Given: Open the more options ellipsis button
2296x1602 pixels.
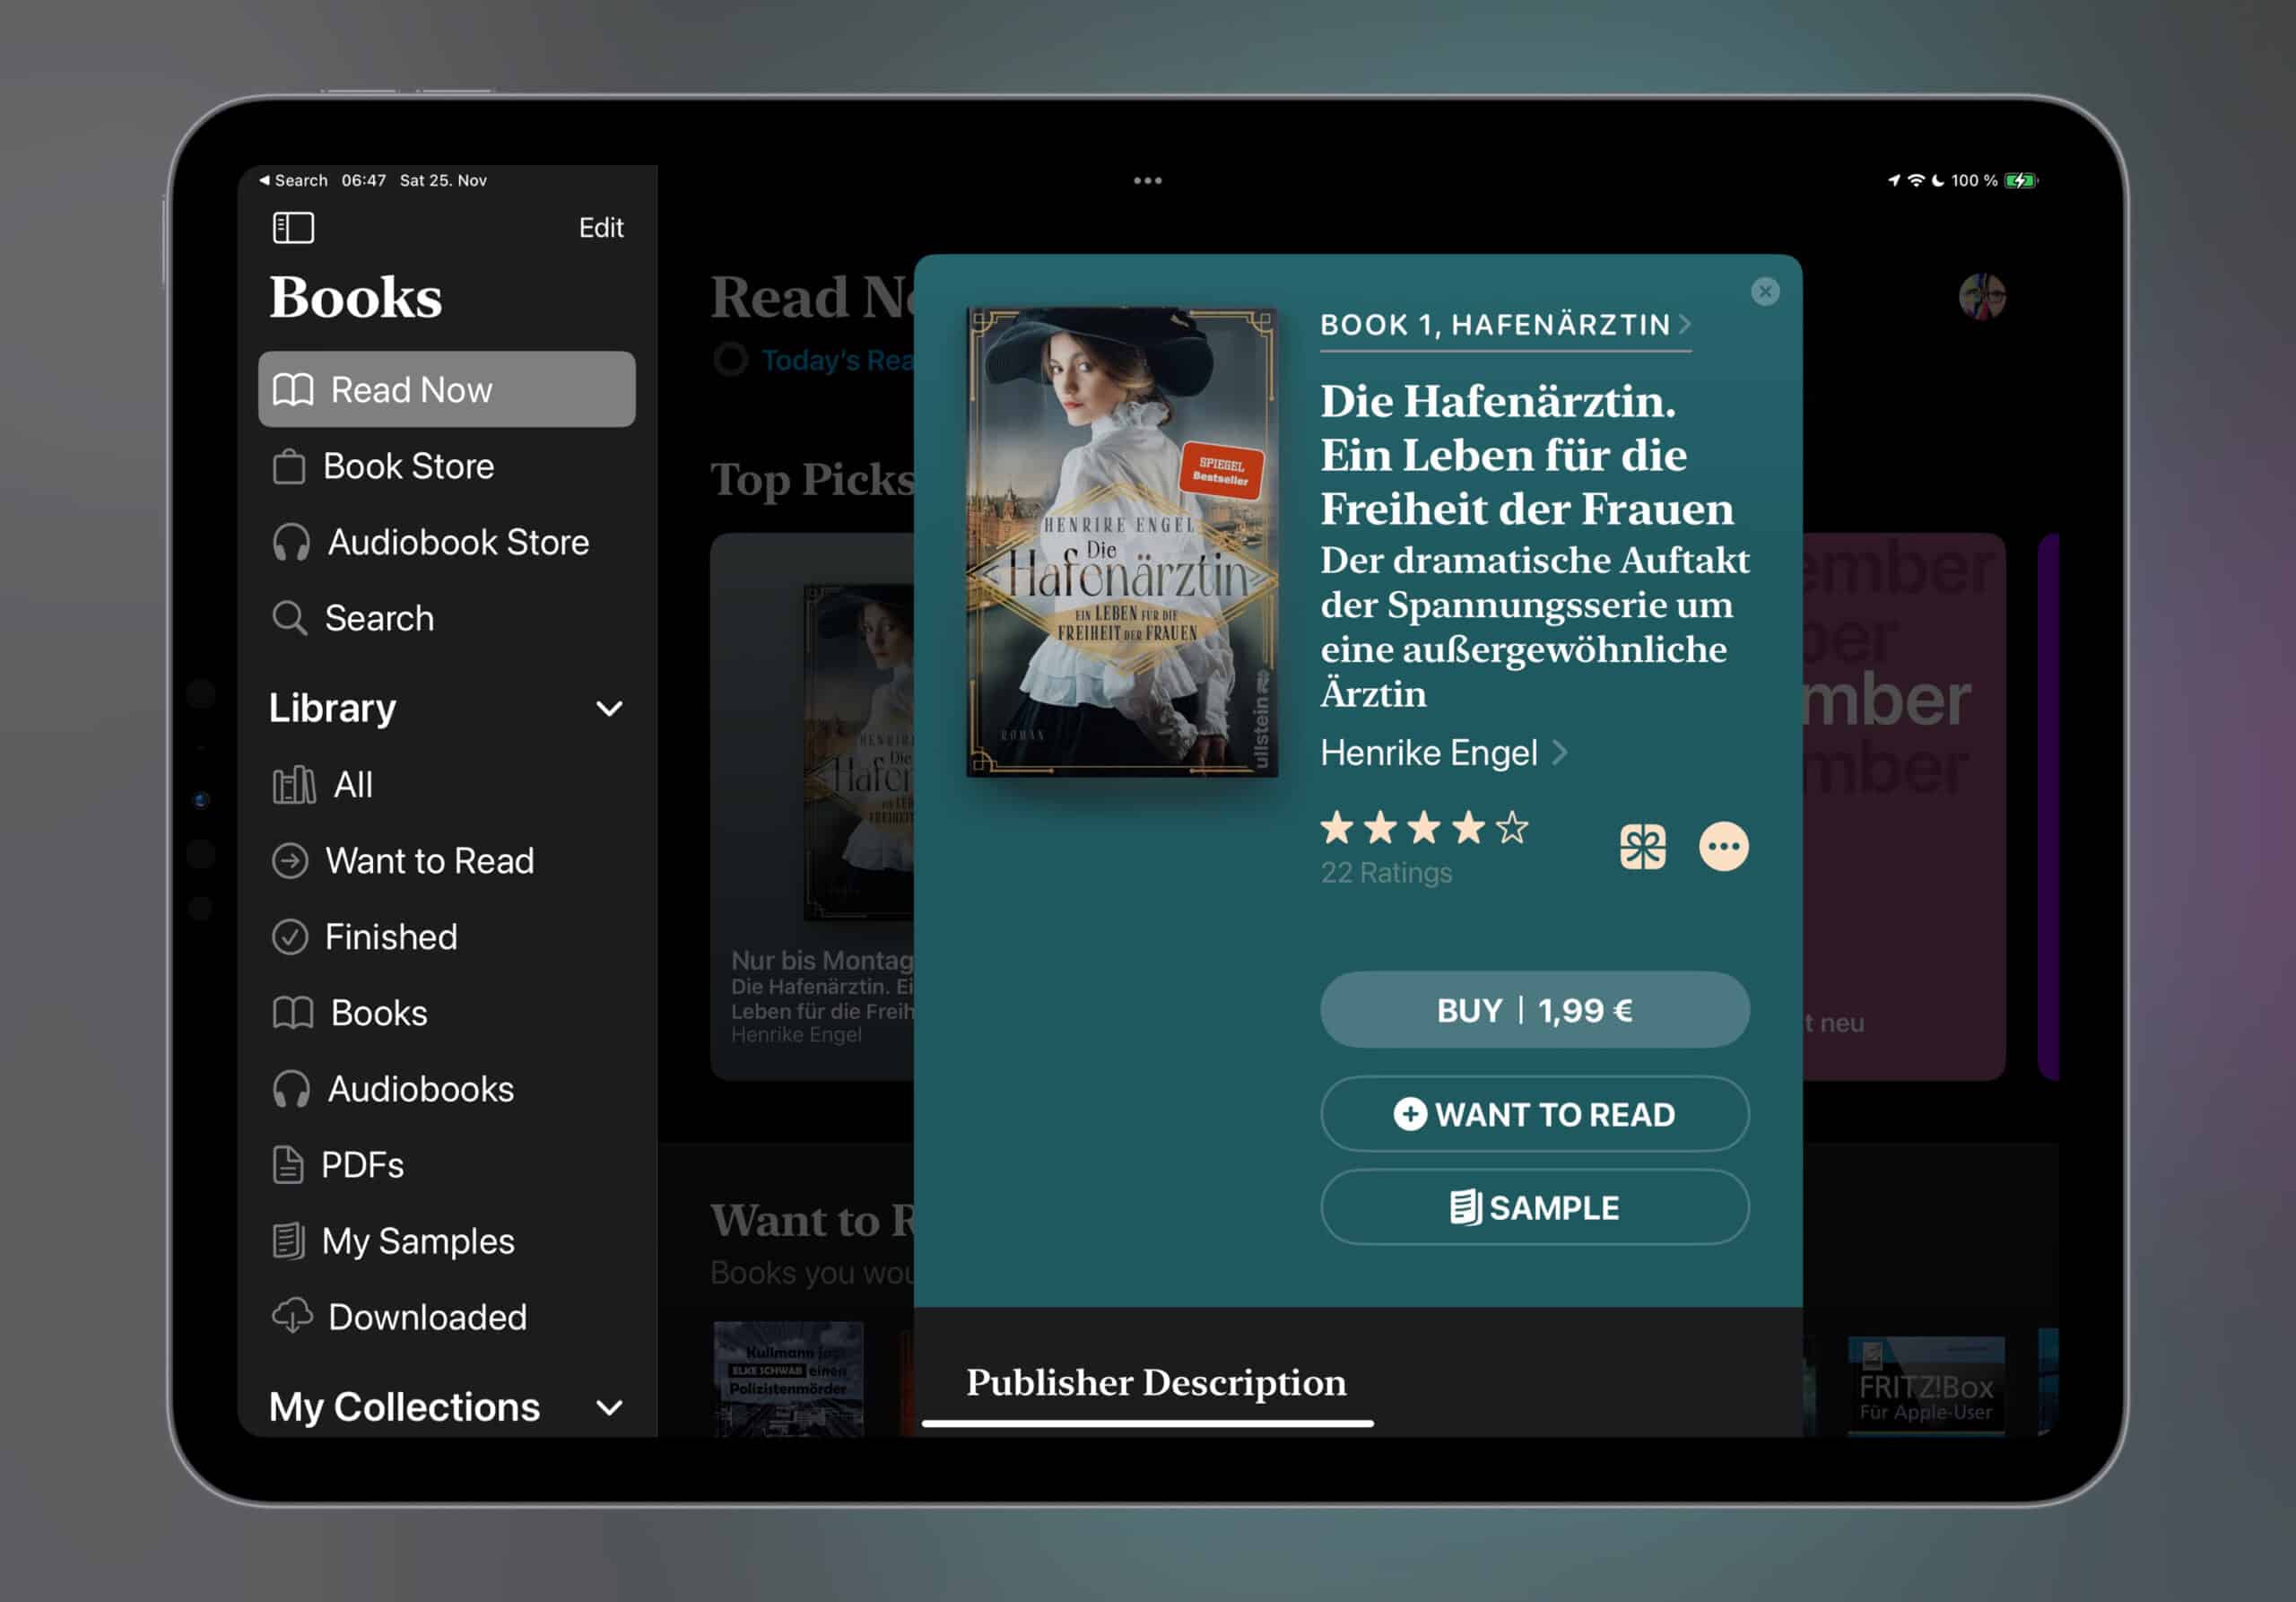Looking at the screenshot, I should coord(1724,847).
